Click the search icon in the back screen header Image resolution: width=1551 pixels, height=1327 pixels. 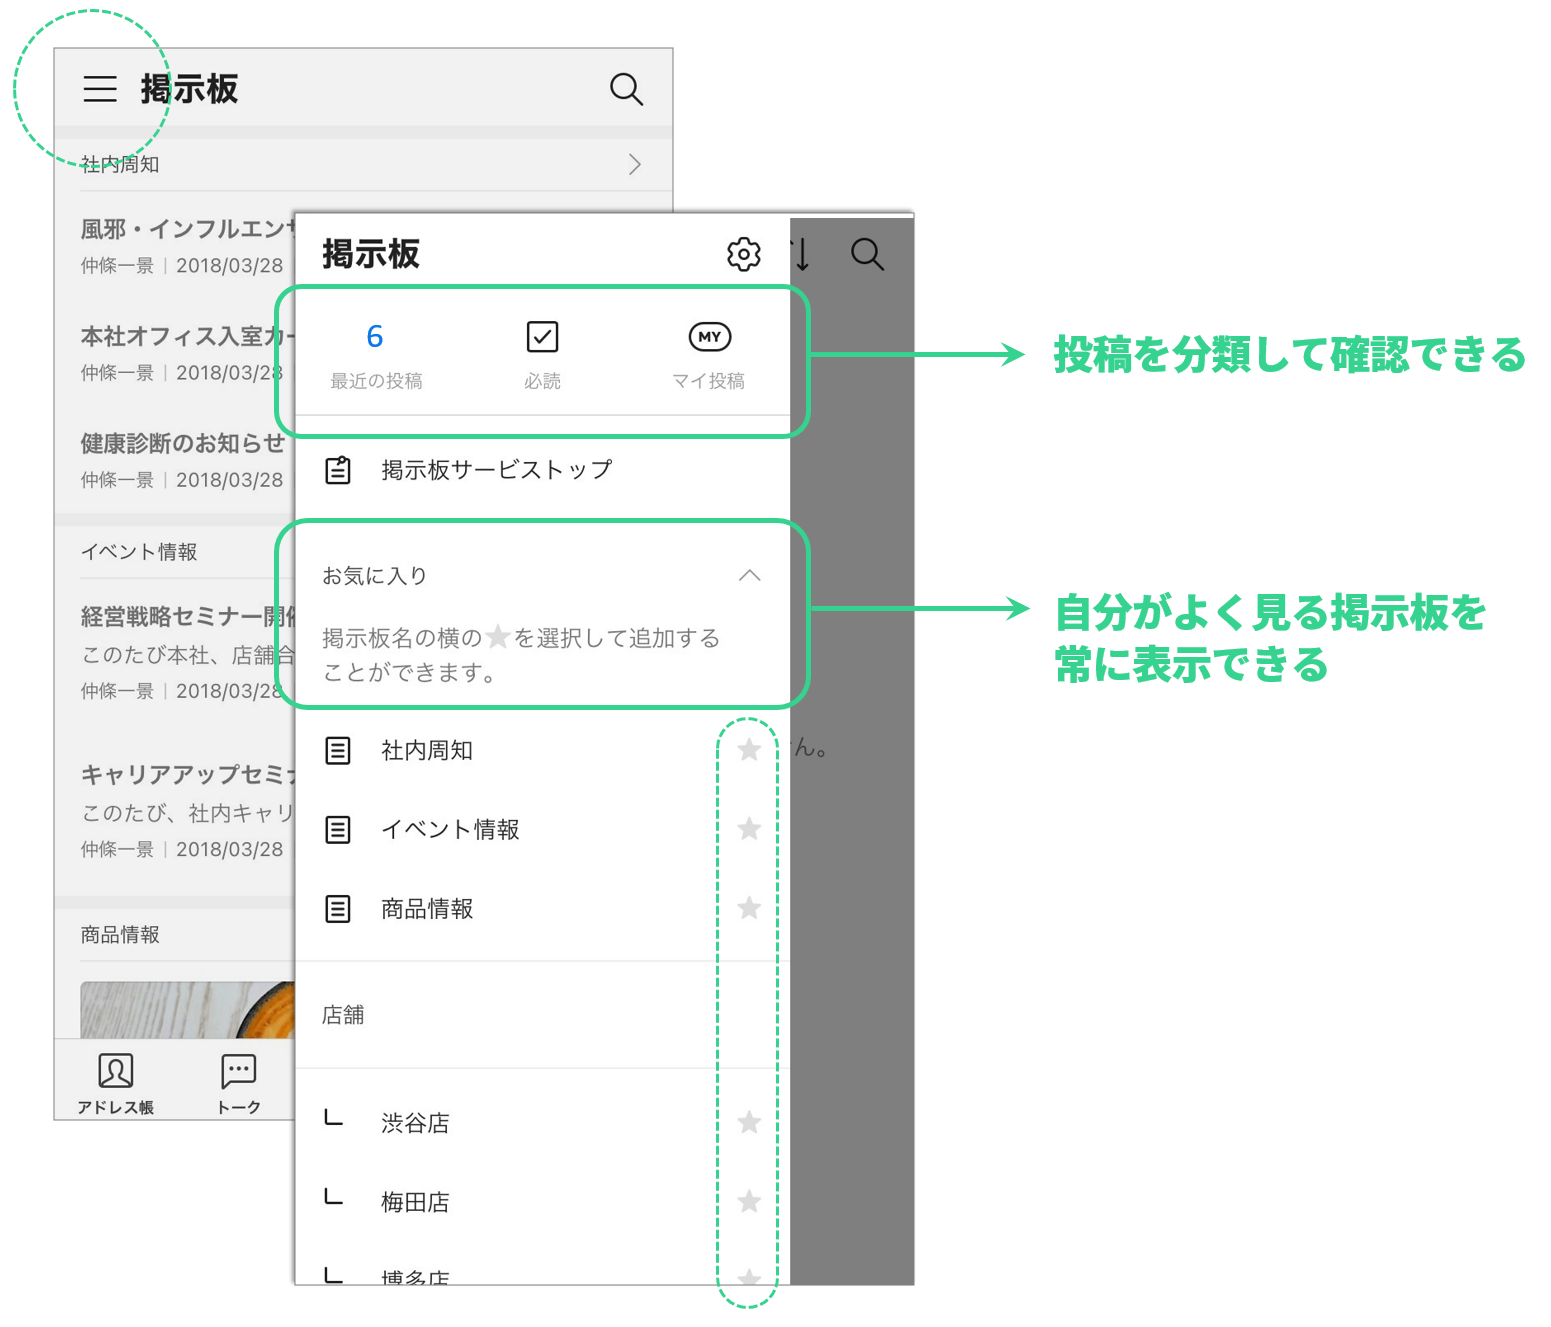tap(626, 89)
